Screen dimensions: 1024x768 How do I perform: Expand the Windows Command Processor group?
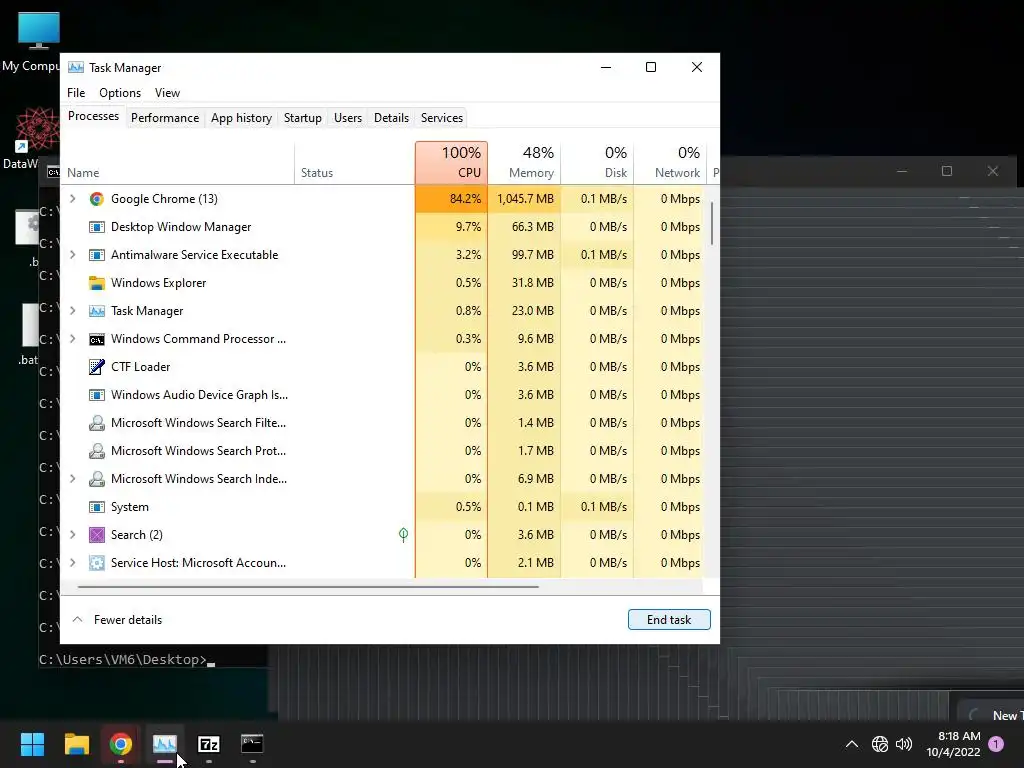(x=72, y=339)
